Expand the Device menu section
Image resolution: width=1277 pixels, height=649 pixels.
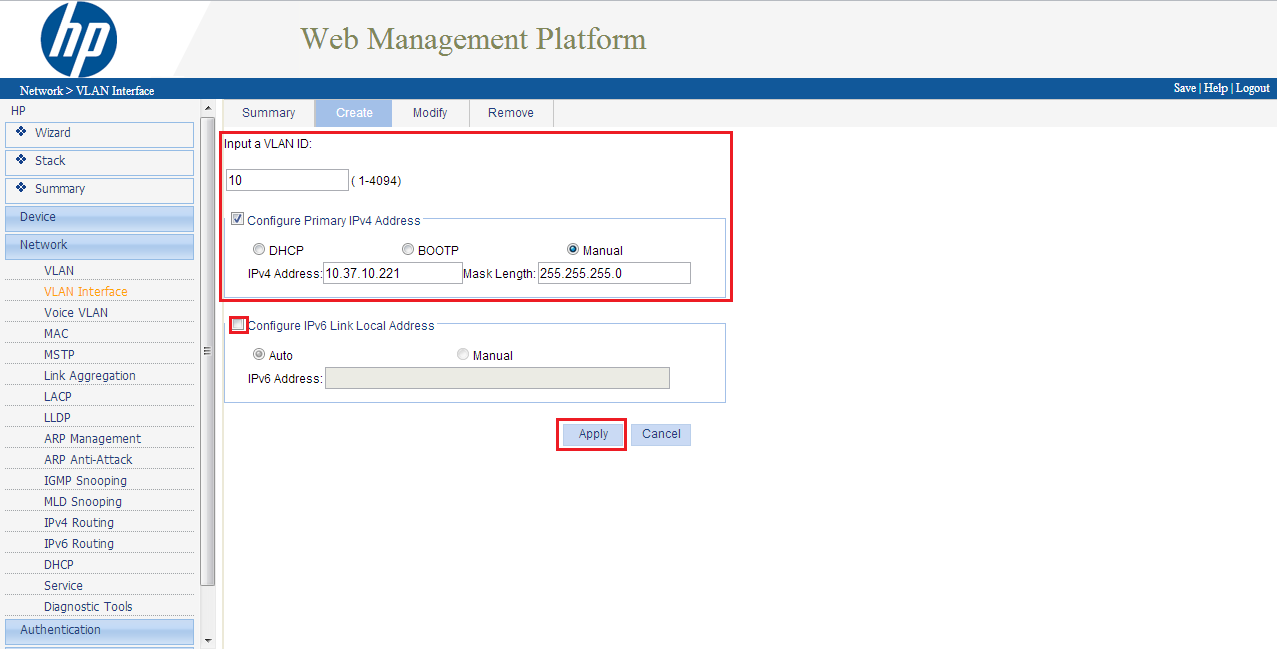click(99, 217)
